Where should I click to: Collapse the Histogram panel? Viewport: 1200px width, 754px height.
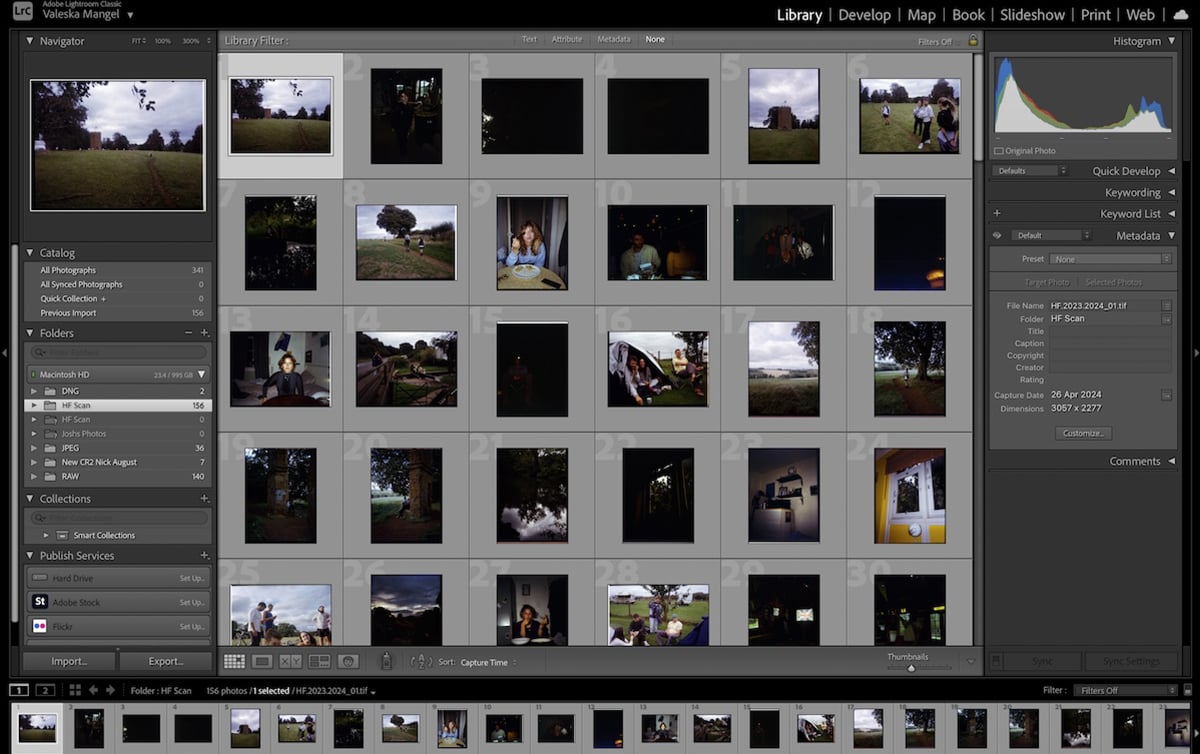(1172, 41)
